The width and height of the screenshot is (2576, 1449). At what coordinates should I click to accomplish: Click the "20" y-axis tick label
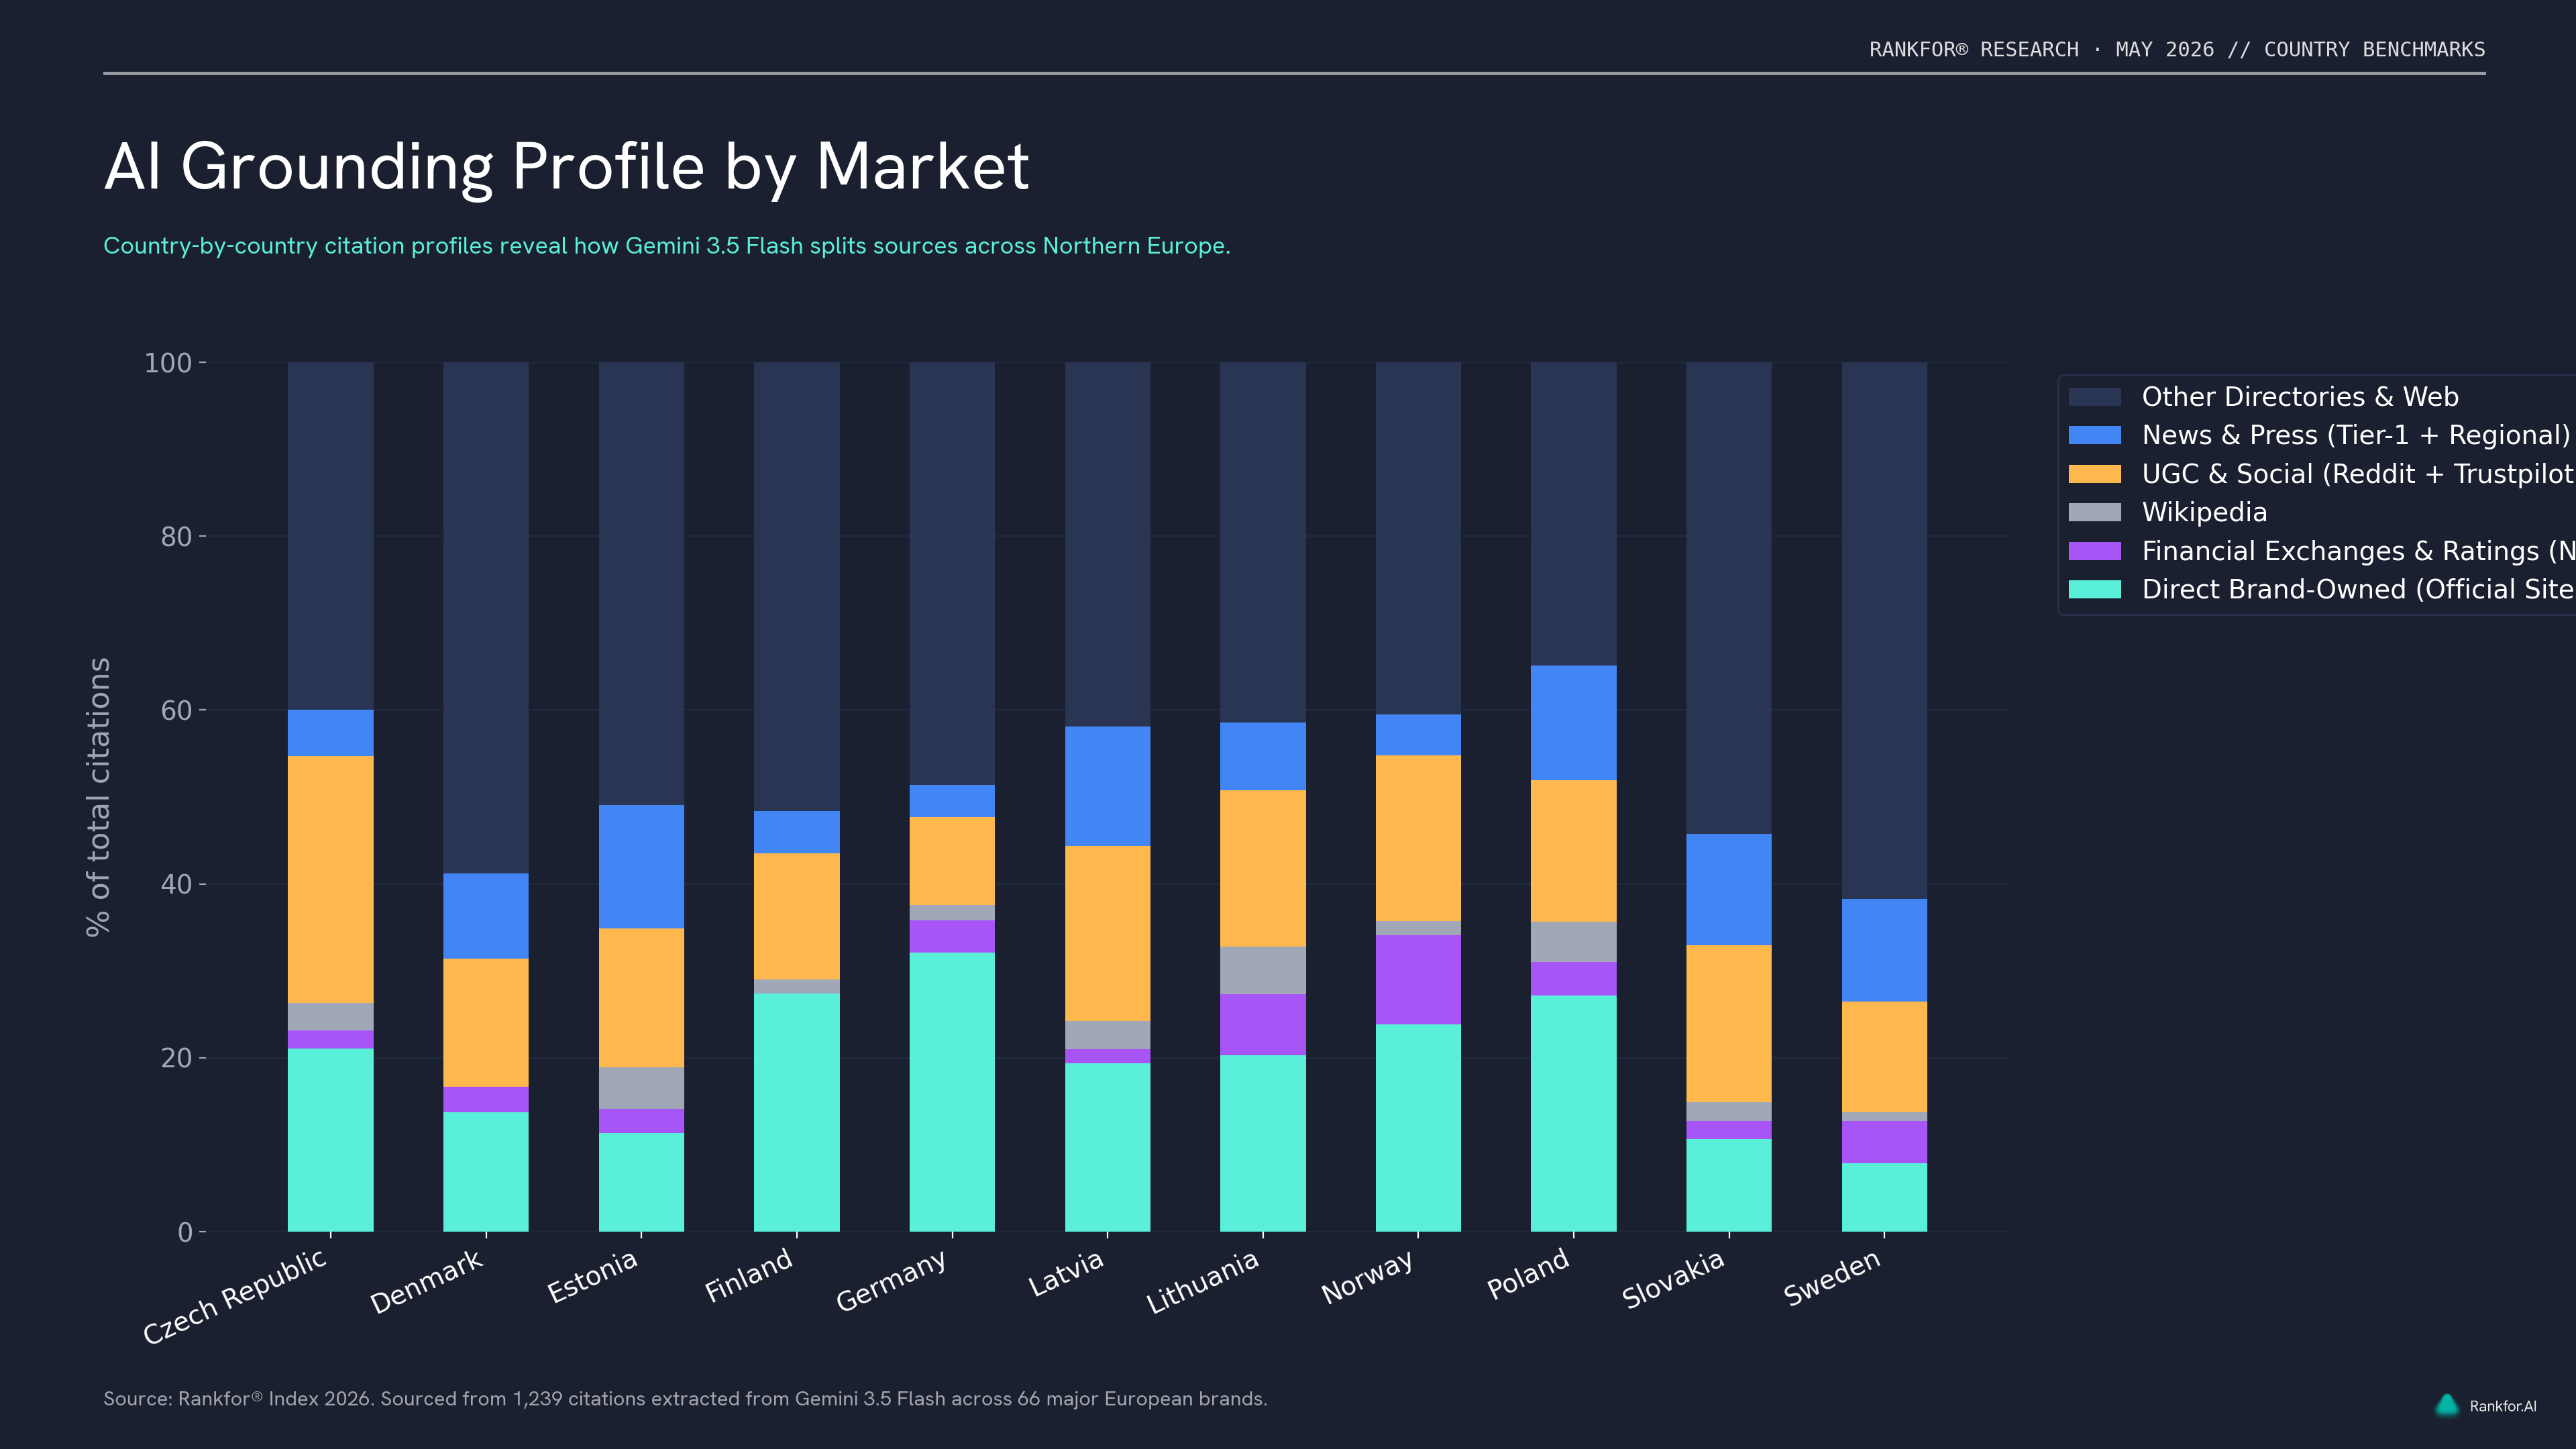pyautogui.click(x=176, y=1059)
